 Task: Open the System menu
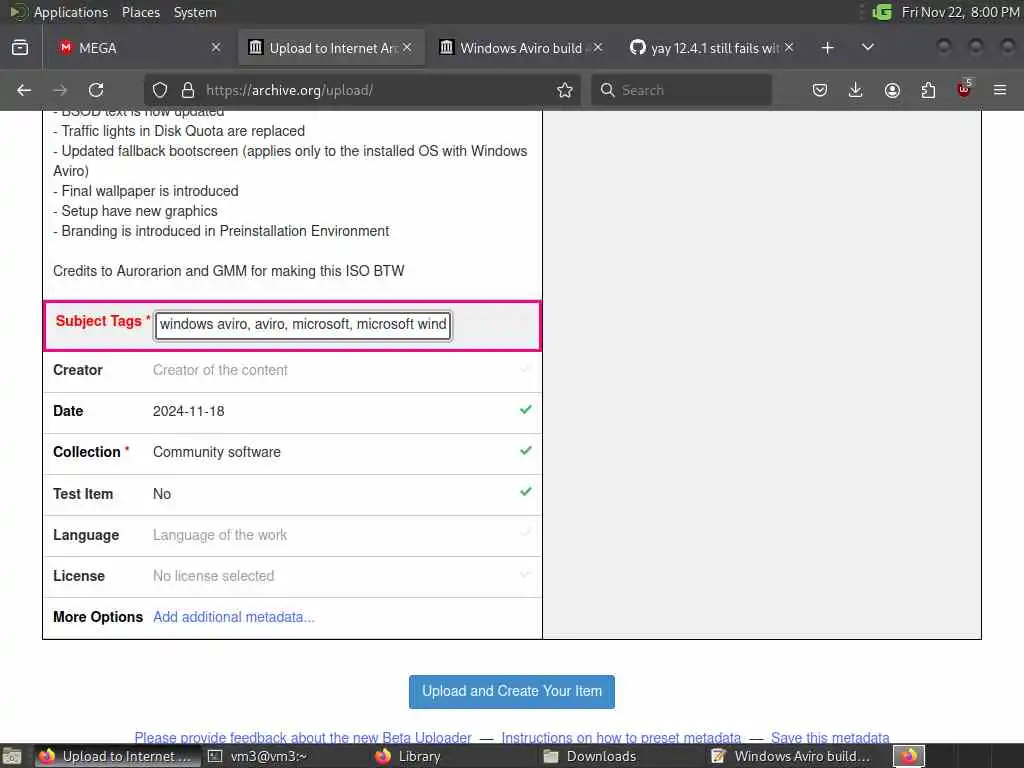pyautogui.click(x=195, y=12)
